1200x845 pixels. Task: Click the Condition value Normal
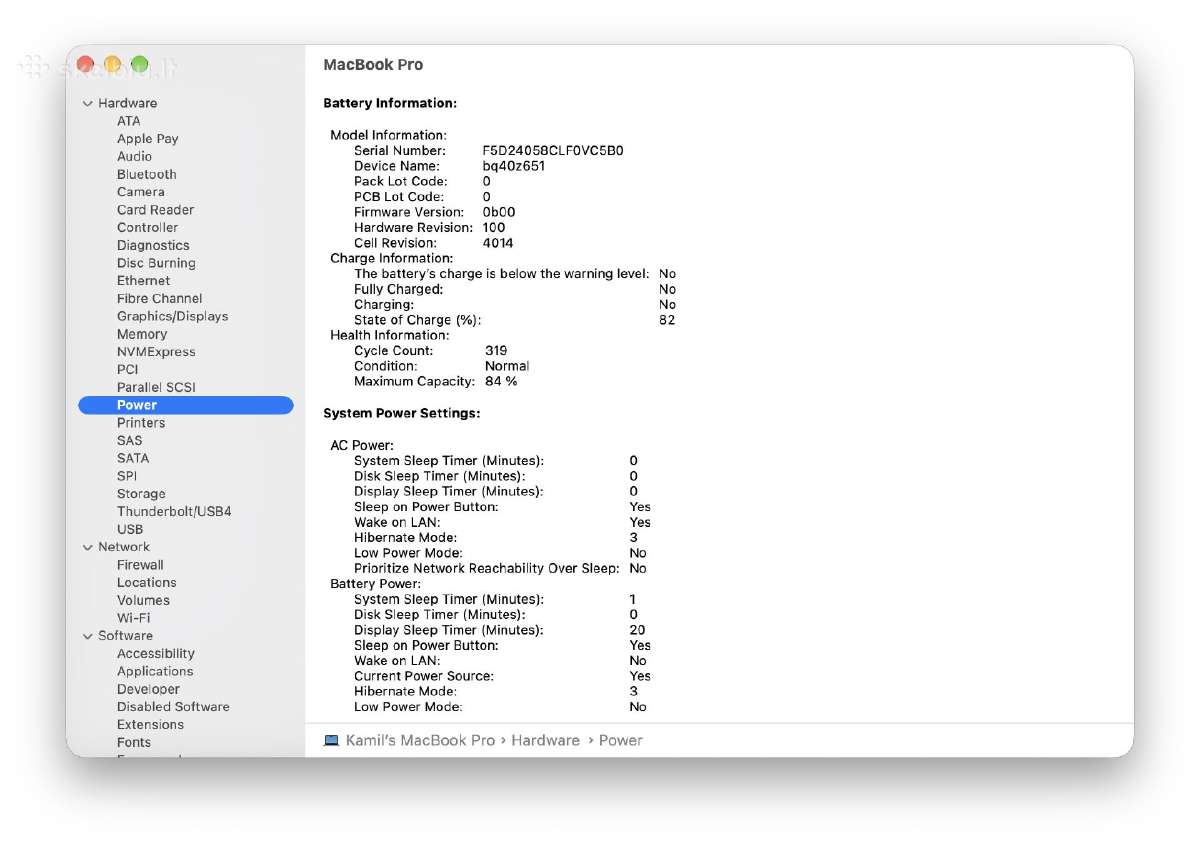coord(507,366)
